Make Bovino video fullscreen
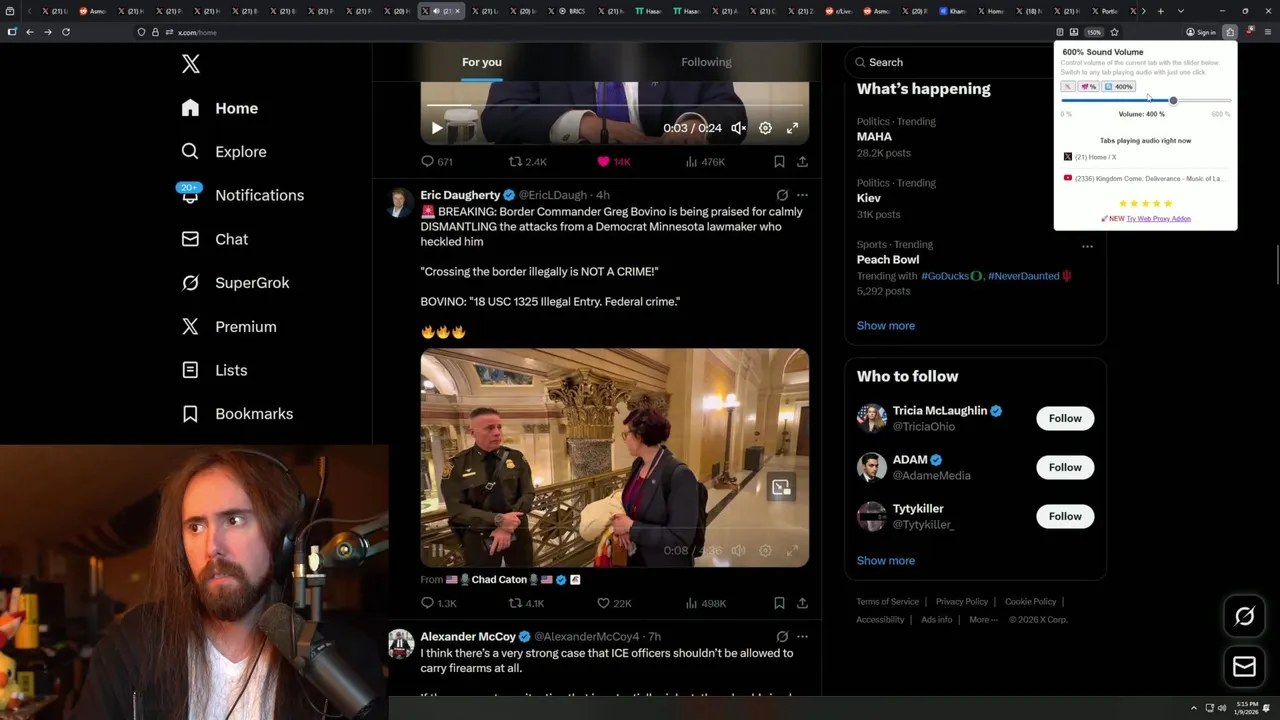This screenshot has height=720, width=1280. click(x=792, y=551)
